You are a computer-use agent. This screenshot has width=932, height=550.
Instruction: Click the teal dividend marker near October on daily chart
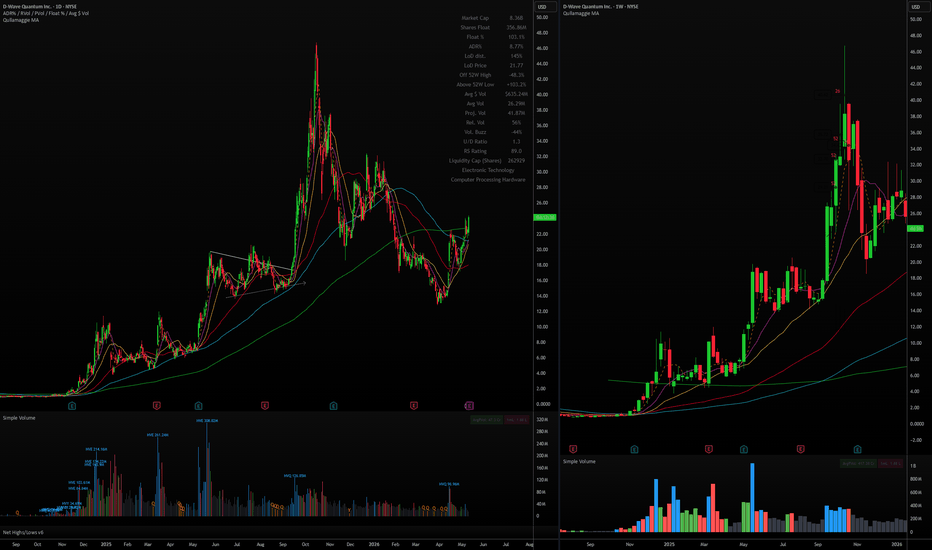(333, 406)
